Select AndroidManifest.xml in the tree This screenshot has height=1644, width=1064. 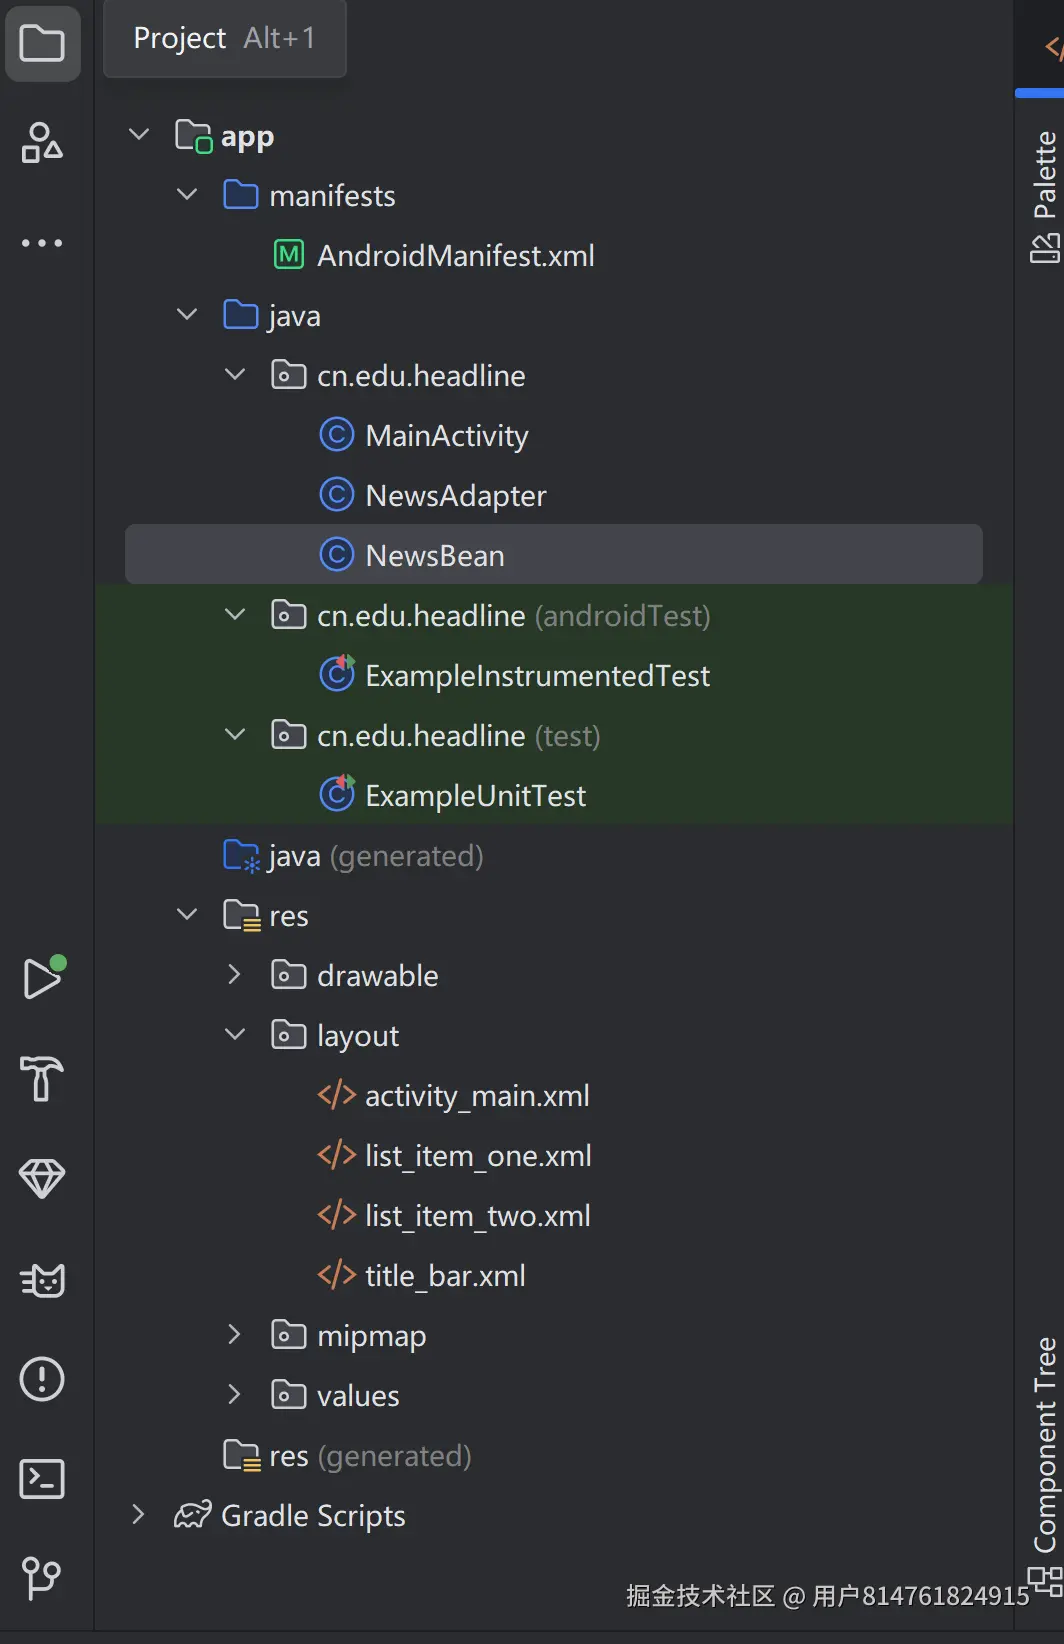455,256
